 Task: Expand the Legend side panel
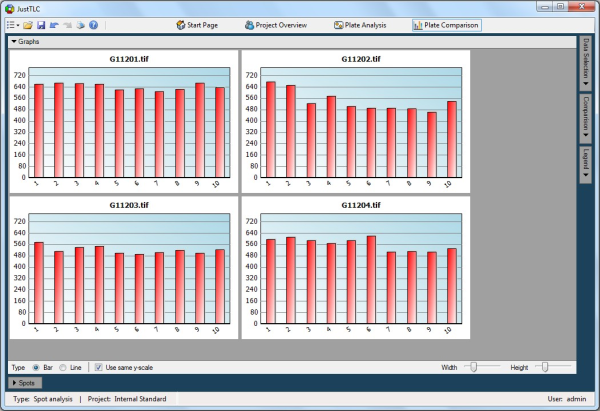point(585,164)
